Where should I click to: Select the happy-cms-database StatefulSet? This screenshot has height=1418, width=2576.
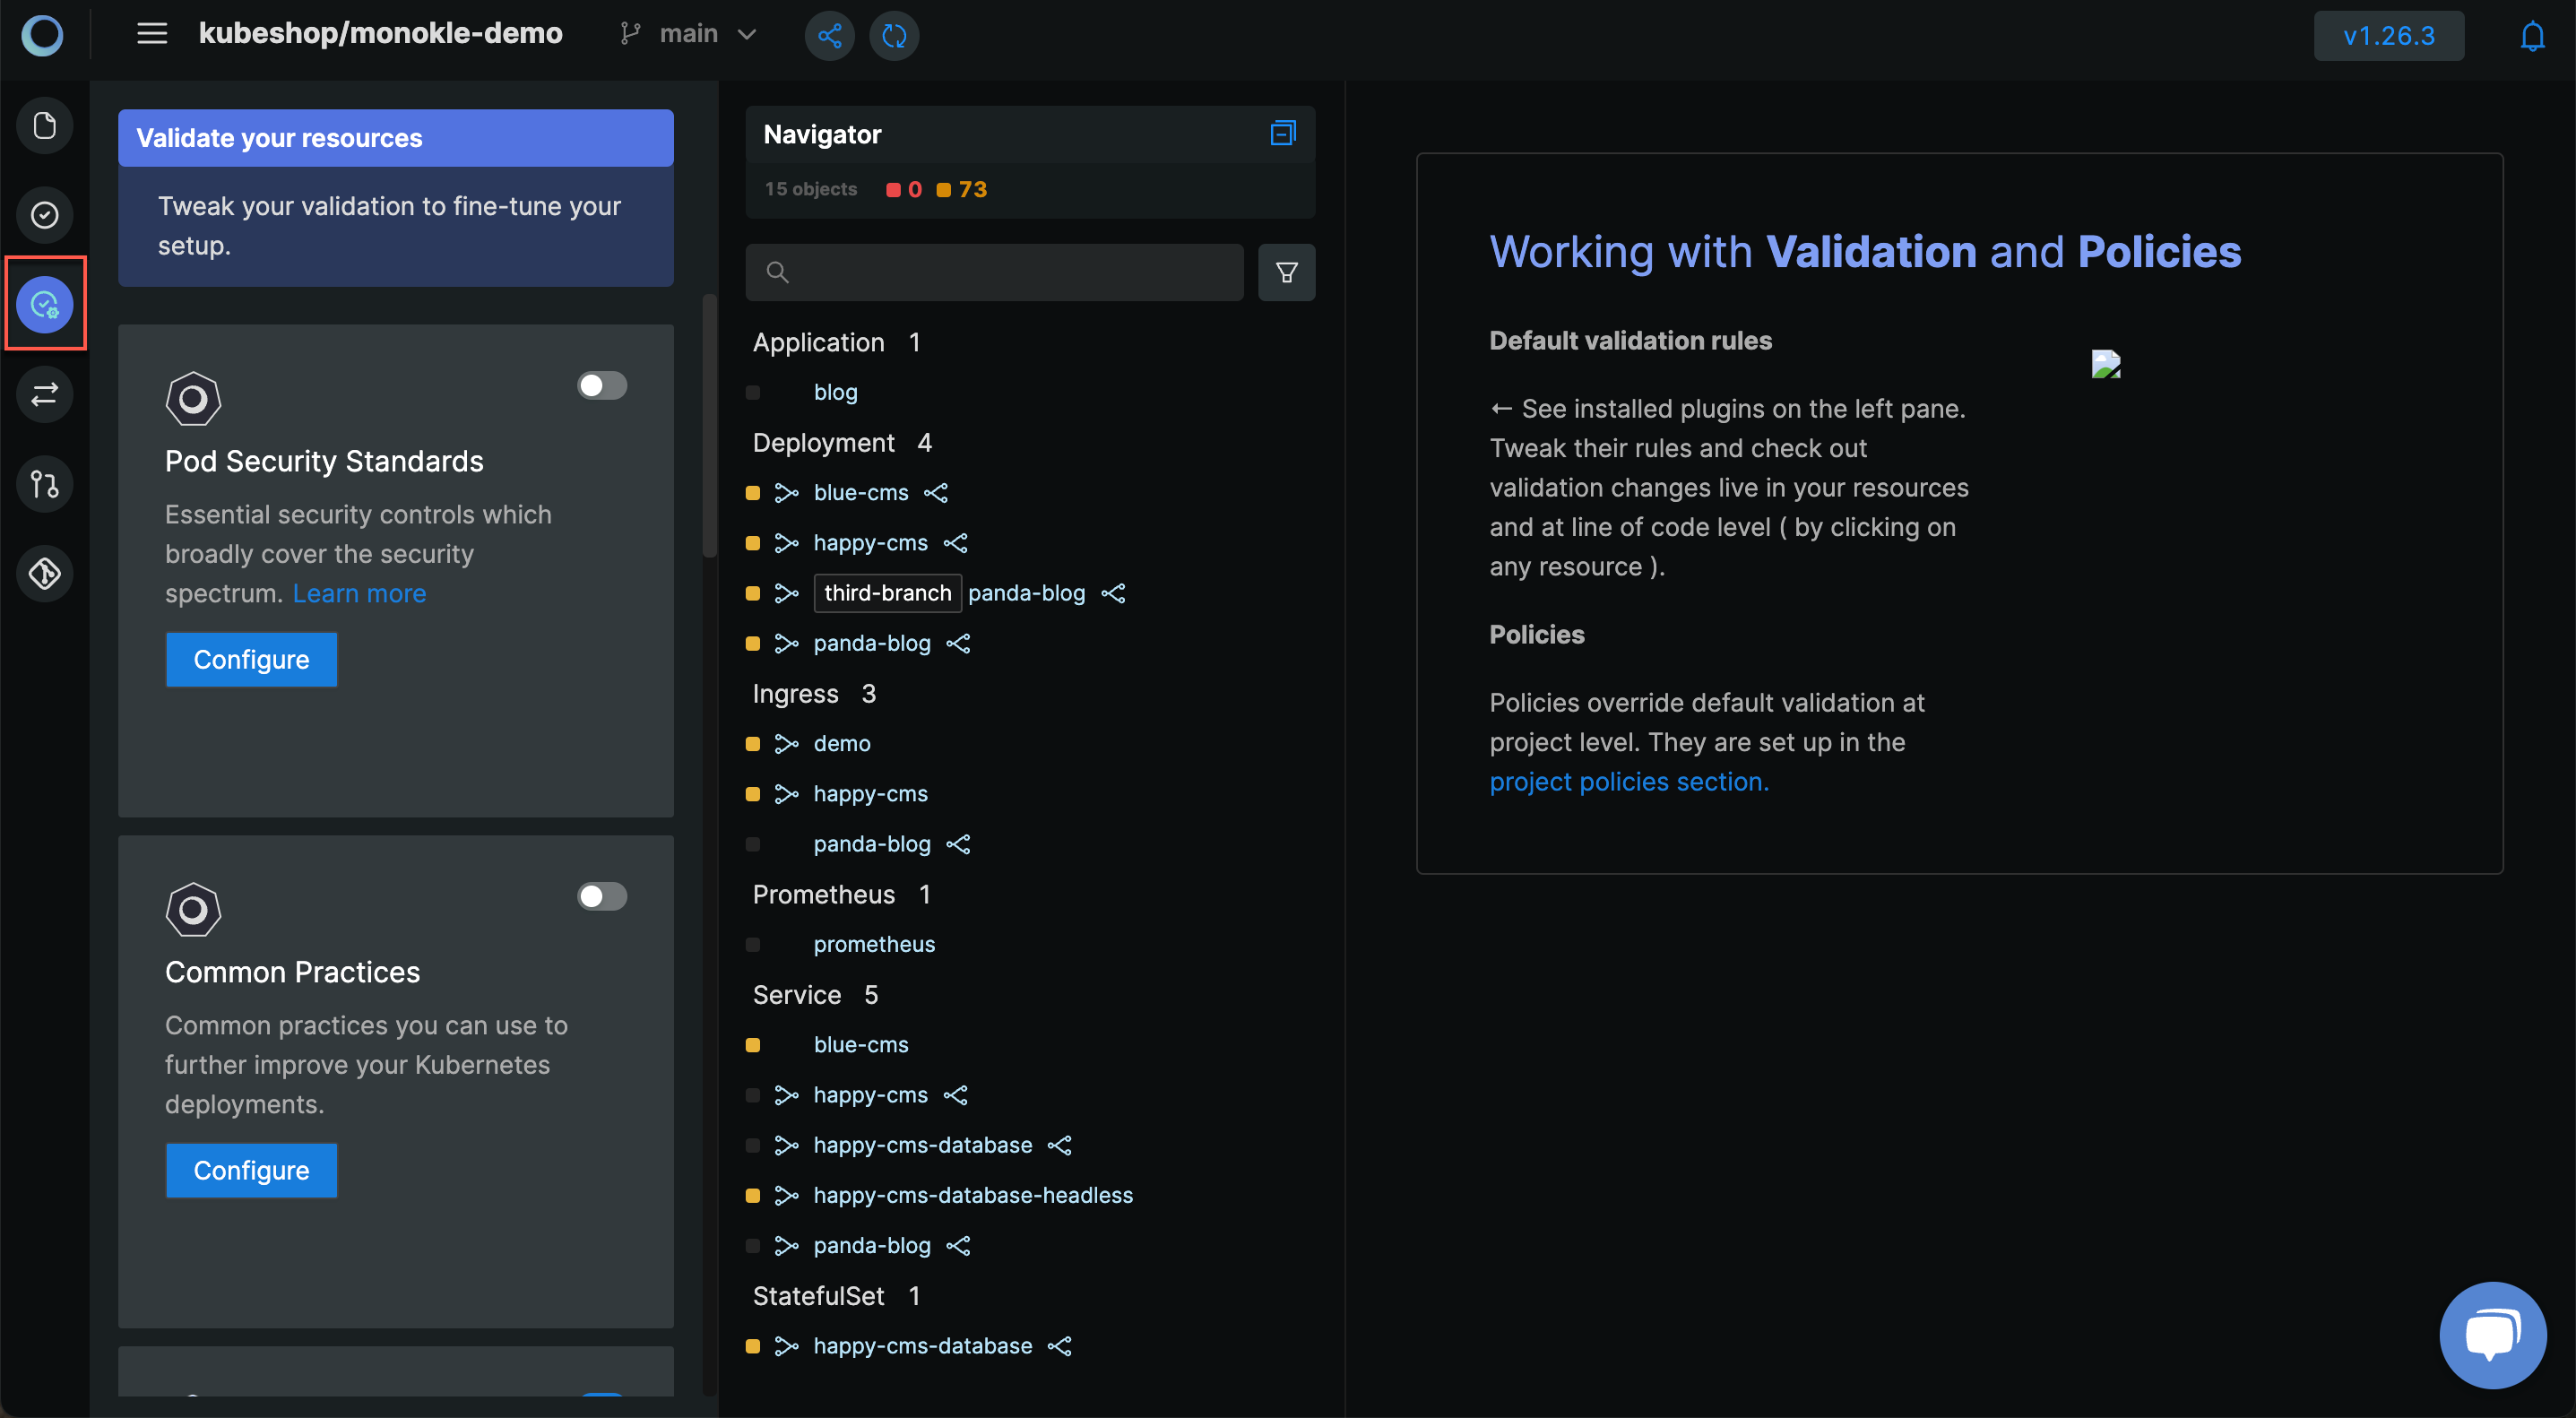[922, 1346]
